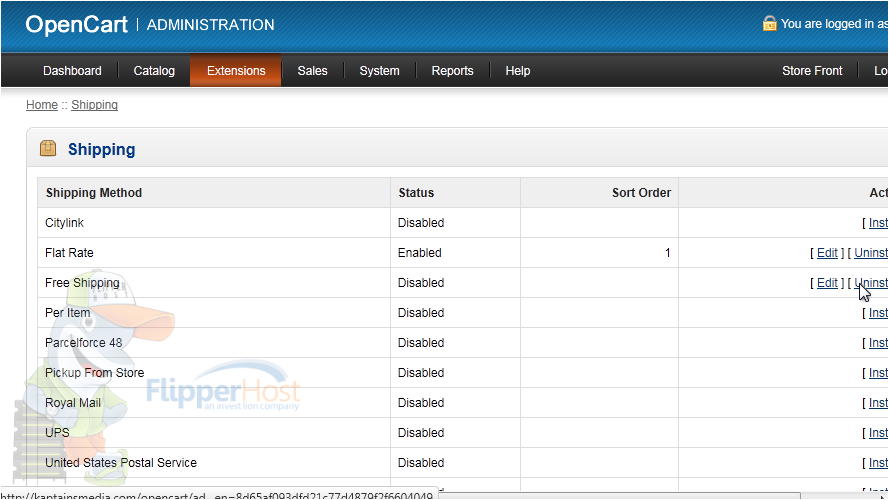Click the Home breadcrumb link
Image resolution: width=889 pixels, height=500 pixels.
[x=42, y=105]
